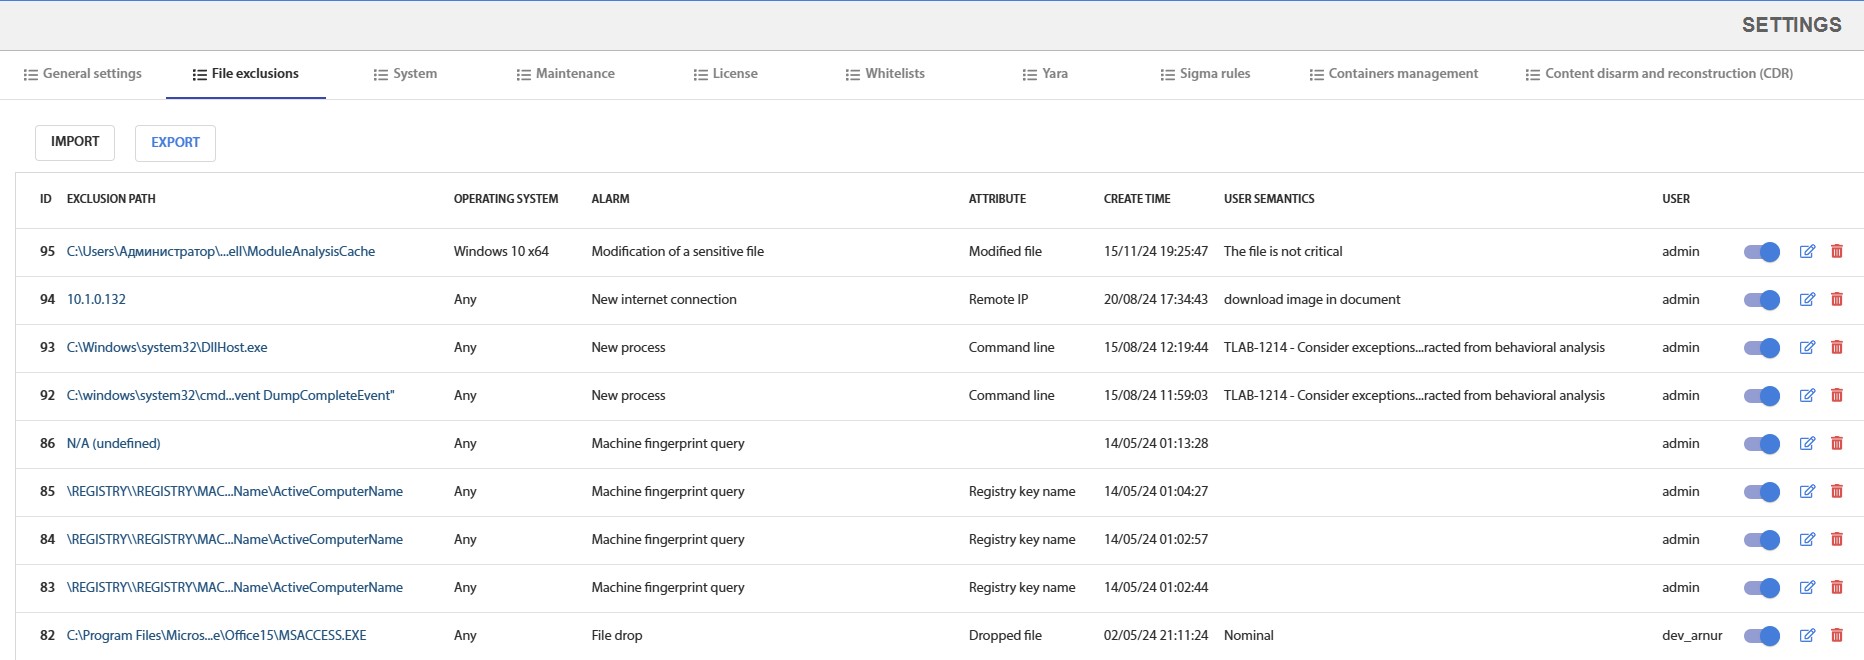Switch to the System tab
1864x660 pixels.
point(405,74)
